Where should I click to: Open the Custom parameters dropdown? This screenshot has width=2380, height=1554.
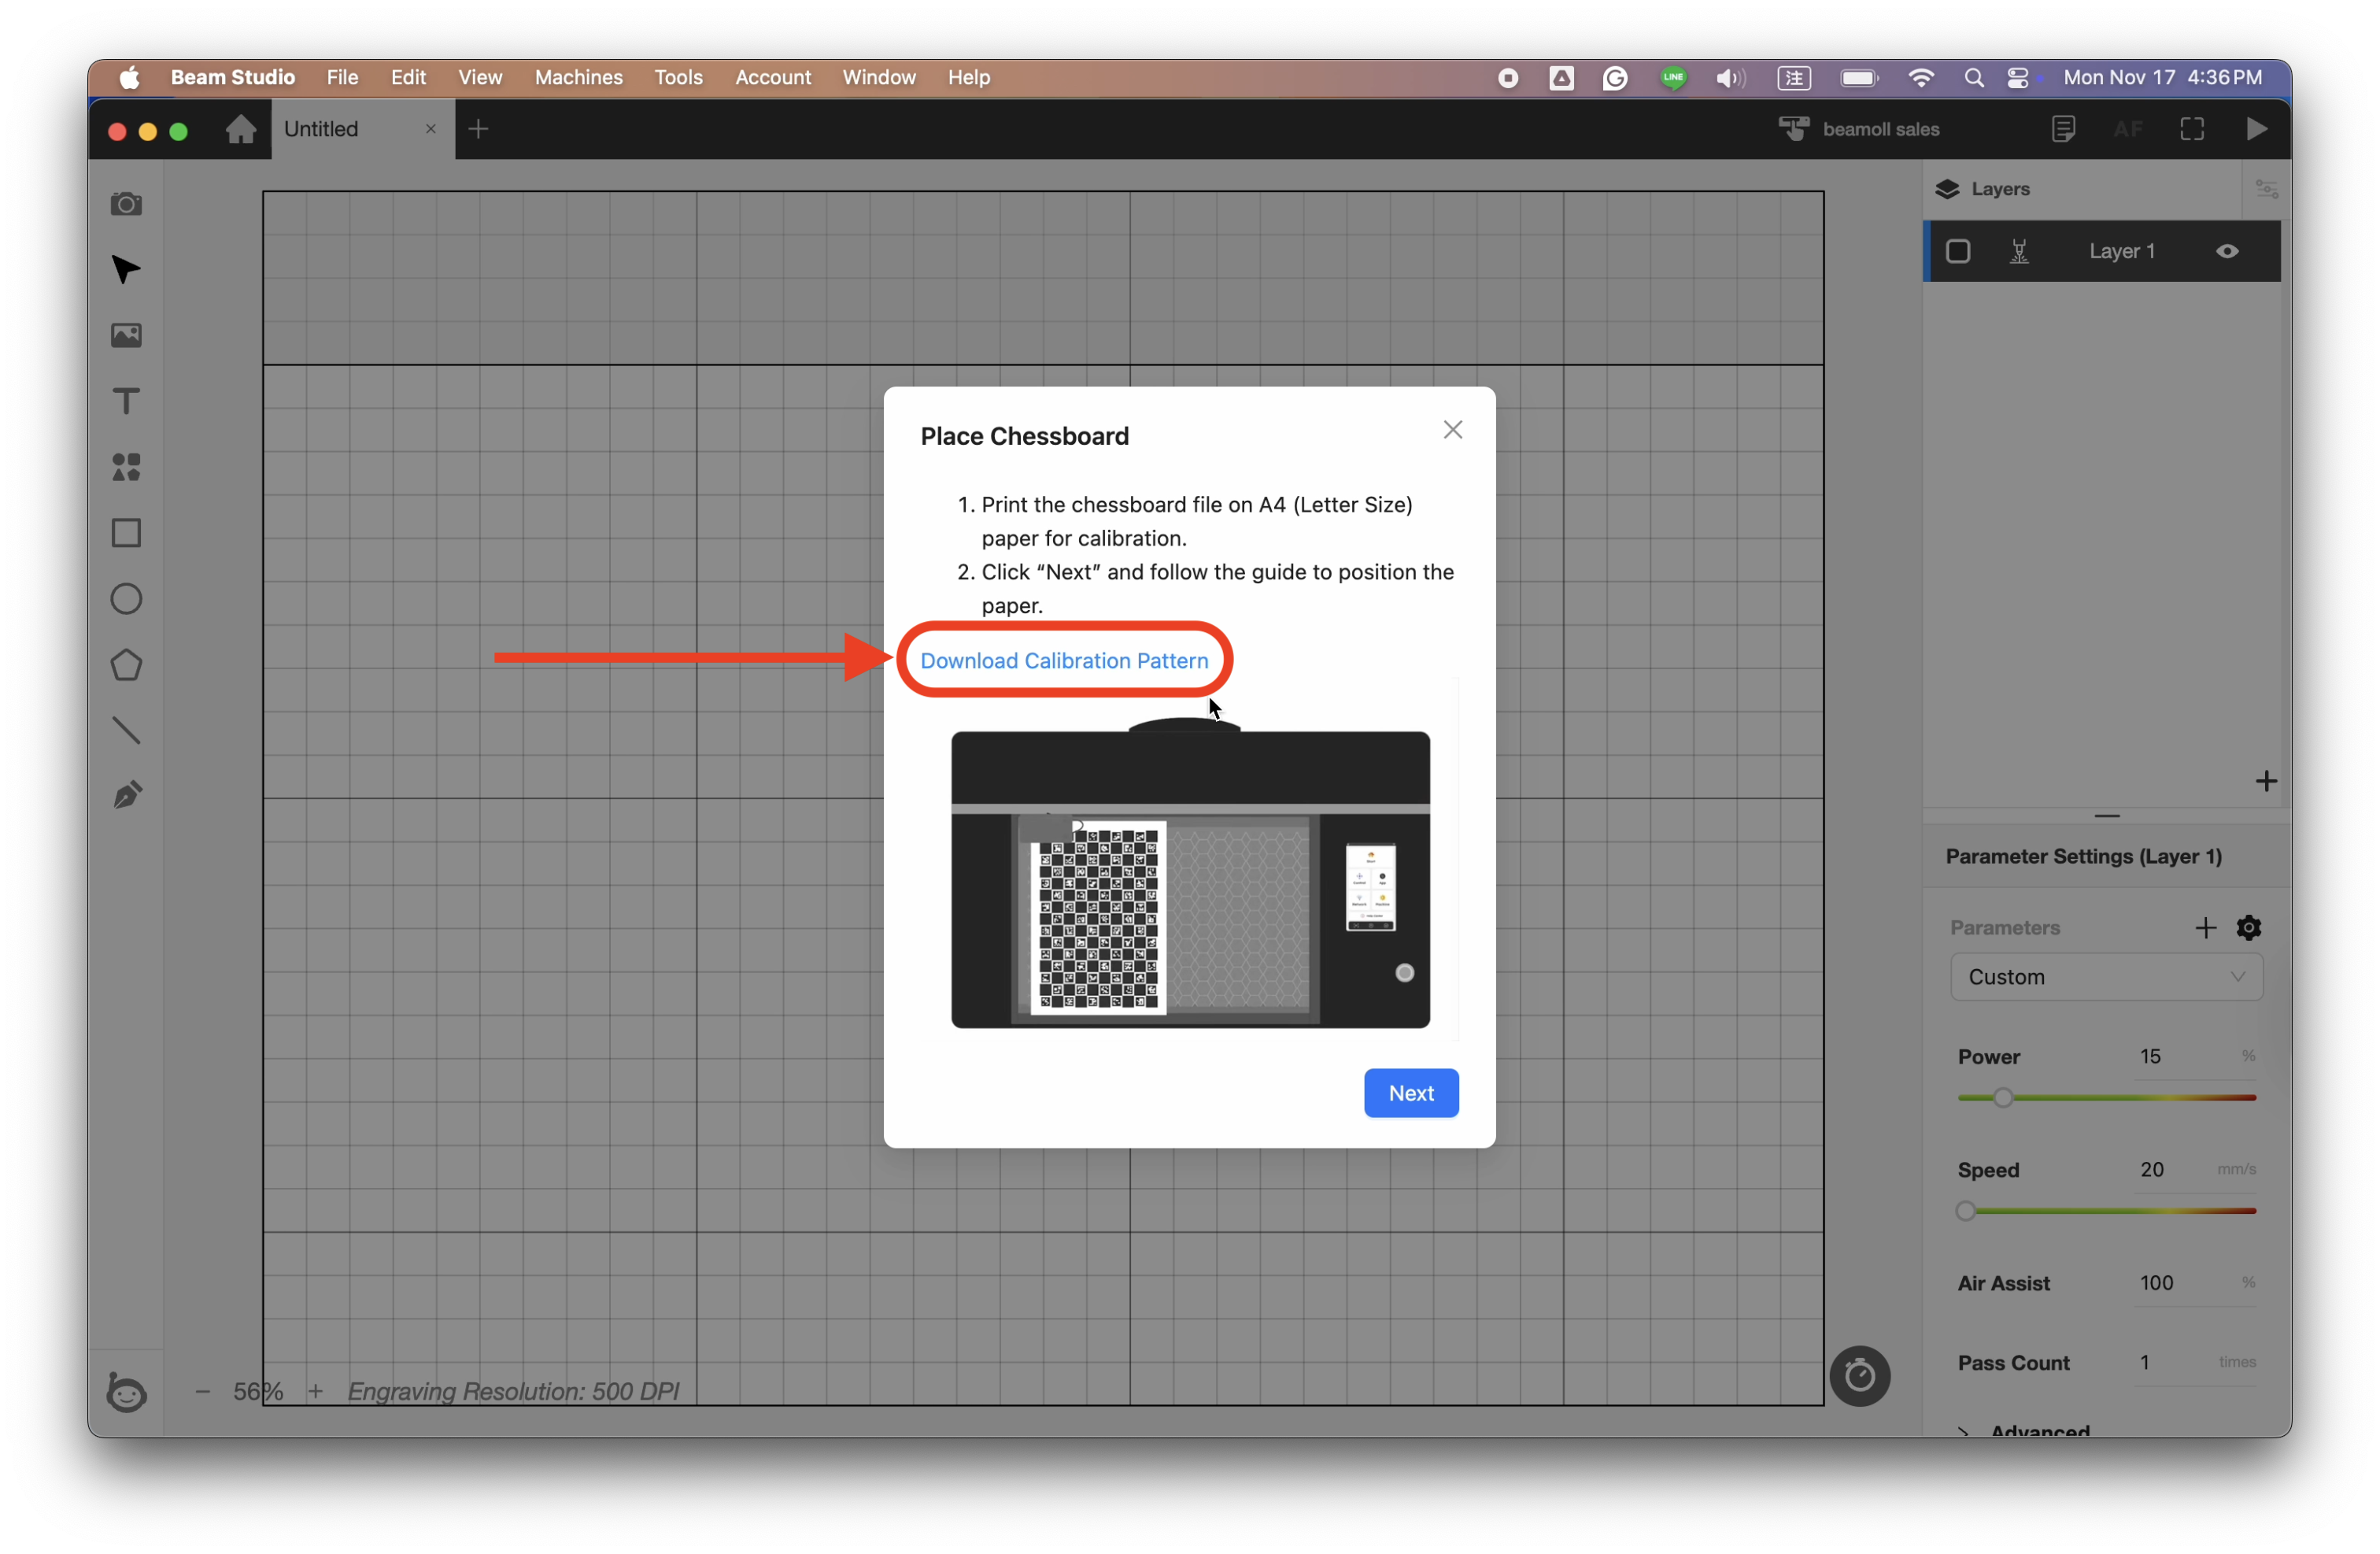pyautogui.click(x=2106, y=977)
